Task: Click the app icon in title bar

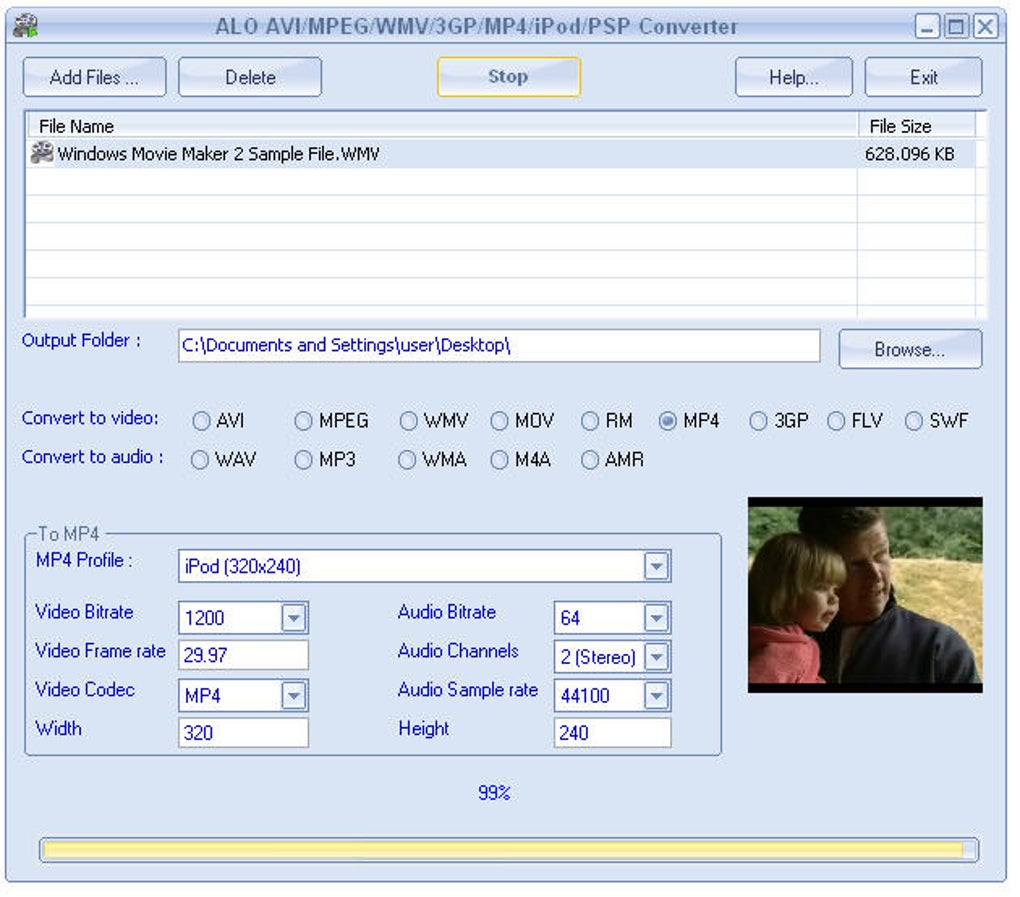Action: (26, 26)
